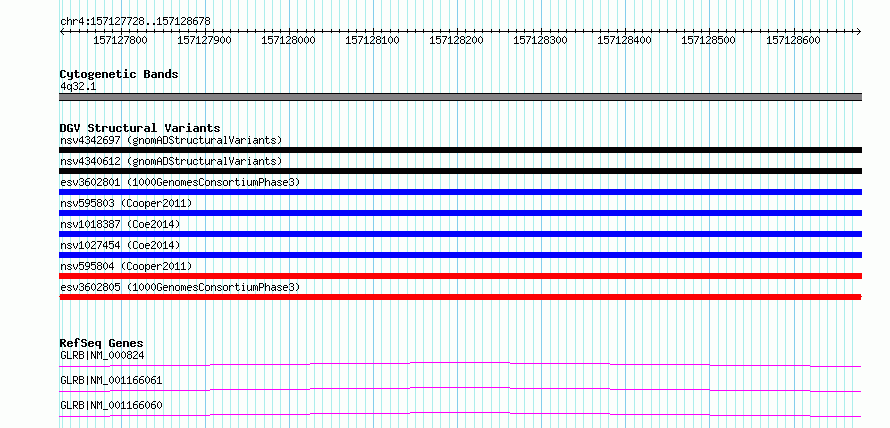Select the blue bar under nsv1018387
890x428 pixels.
click(x=460, y=234)
